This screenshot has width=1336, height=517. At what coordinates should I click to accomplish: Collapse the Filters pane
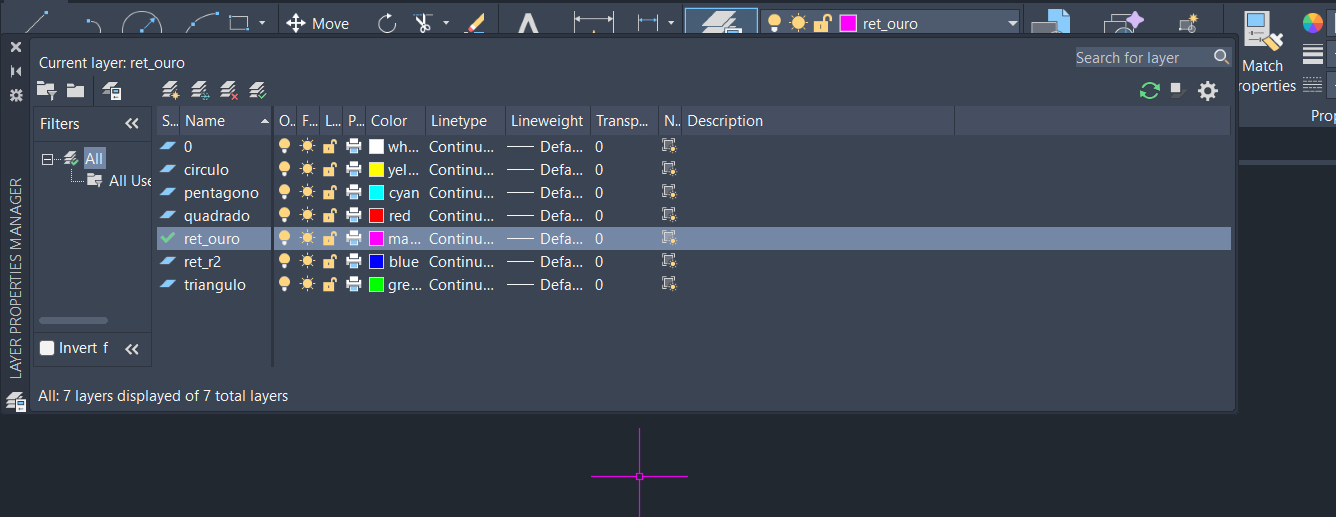[131, 124]
